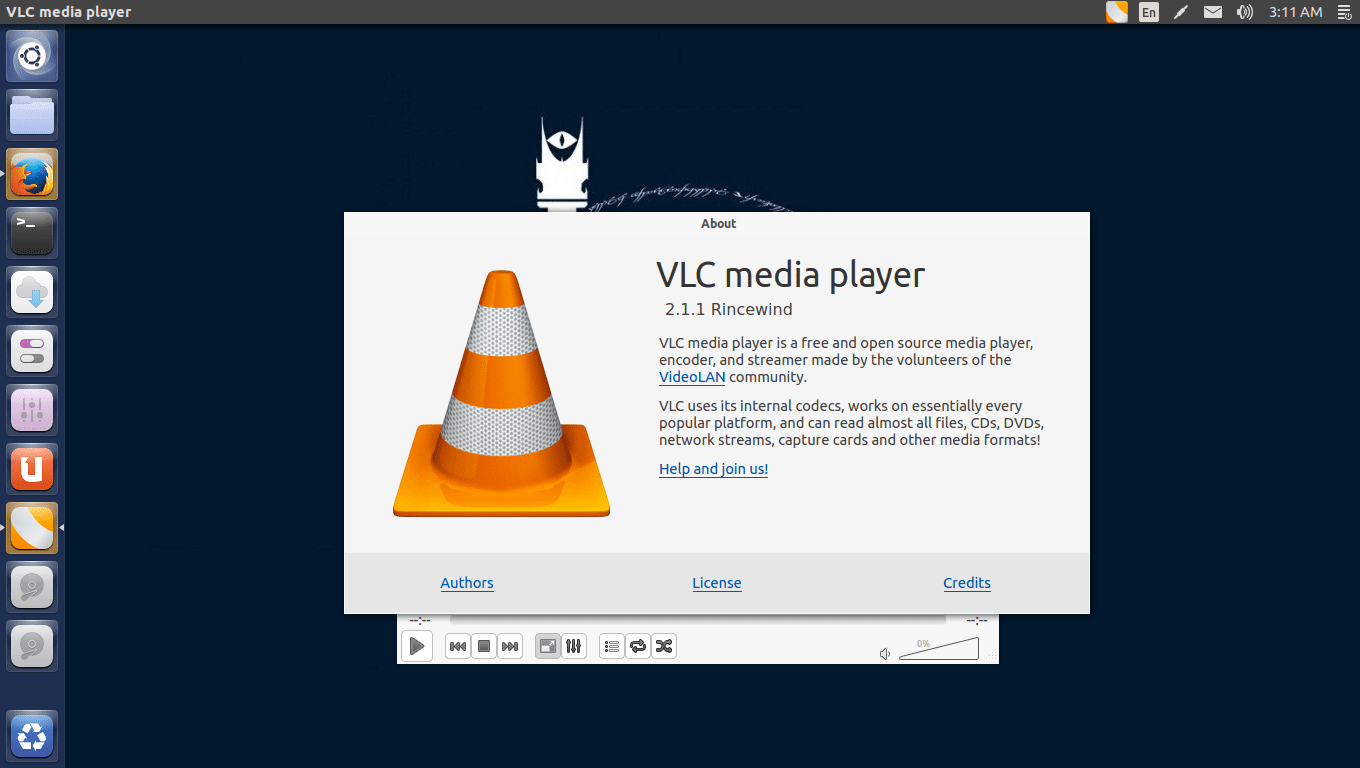Viewport: 1360px width, 768px height.
Task: Show the playlist
Action: [x=612, y=646]
